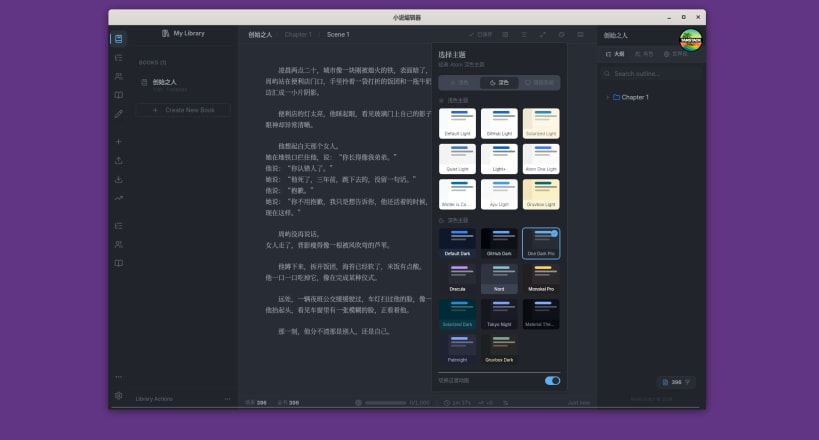Apply the Solarized Dark theme
The height and width of the screenshot is (440, 819).
pos(458,315)
